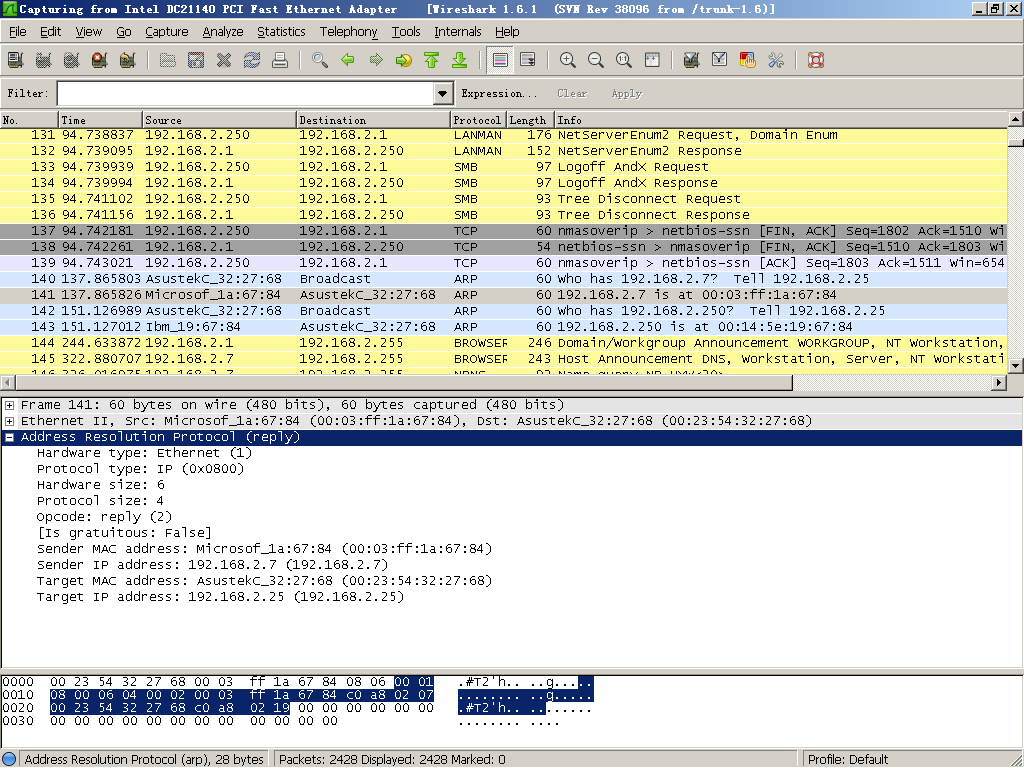
Task: Stop the running capture icon
Action: click(100, 60)
